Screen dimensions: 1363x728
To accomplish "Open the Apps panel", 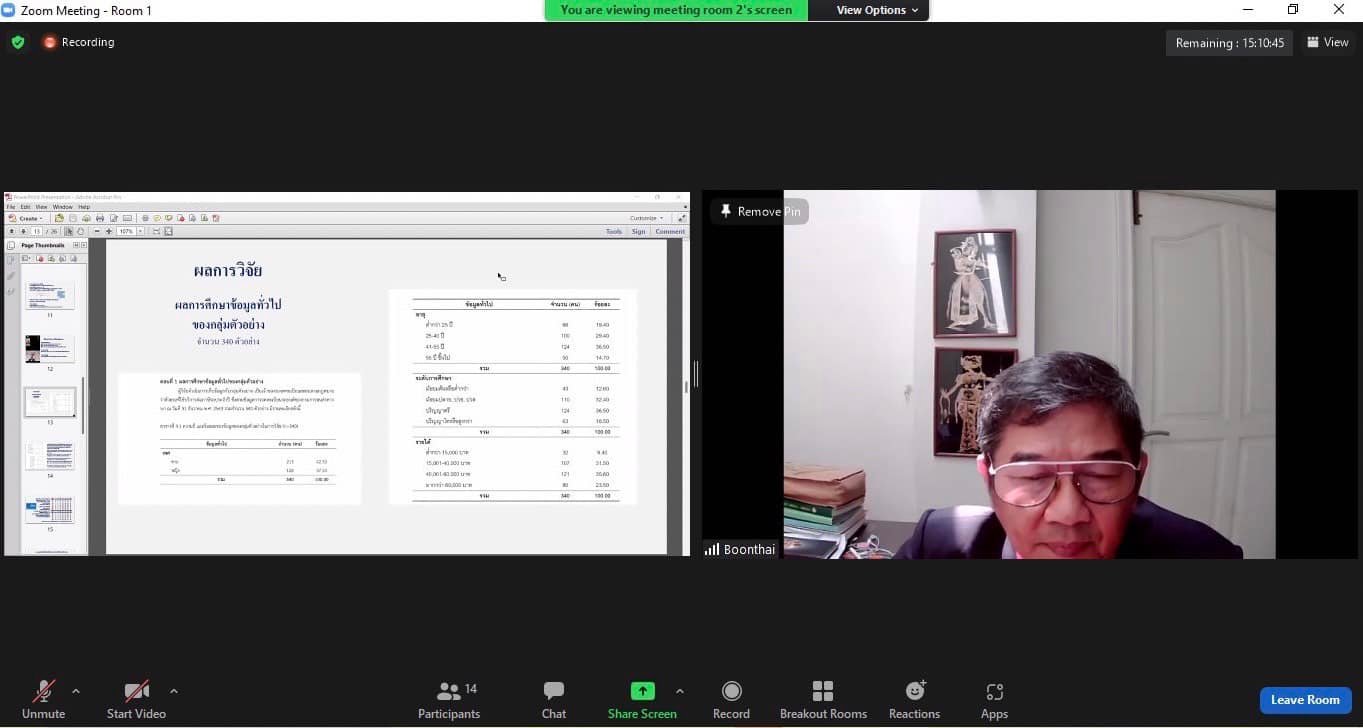I will point(994,691).
